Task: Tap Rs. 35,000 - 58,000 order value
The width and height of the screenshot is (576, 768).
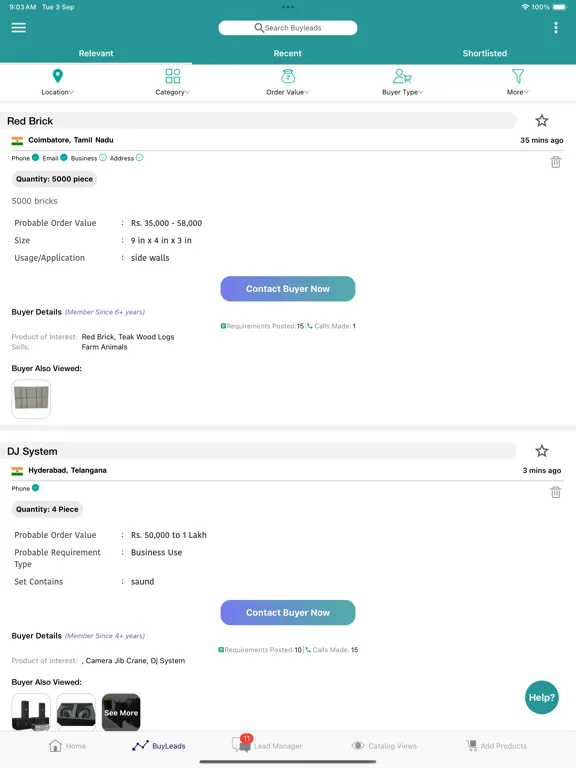Action: tap(166, 223)
